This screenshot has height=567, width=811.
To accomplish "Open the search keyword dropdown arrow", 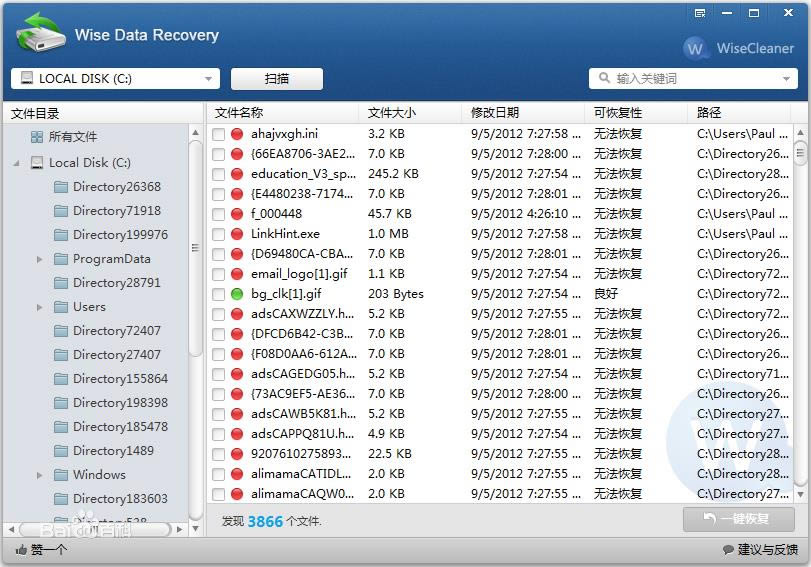I will point(786,79).
